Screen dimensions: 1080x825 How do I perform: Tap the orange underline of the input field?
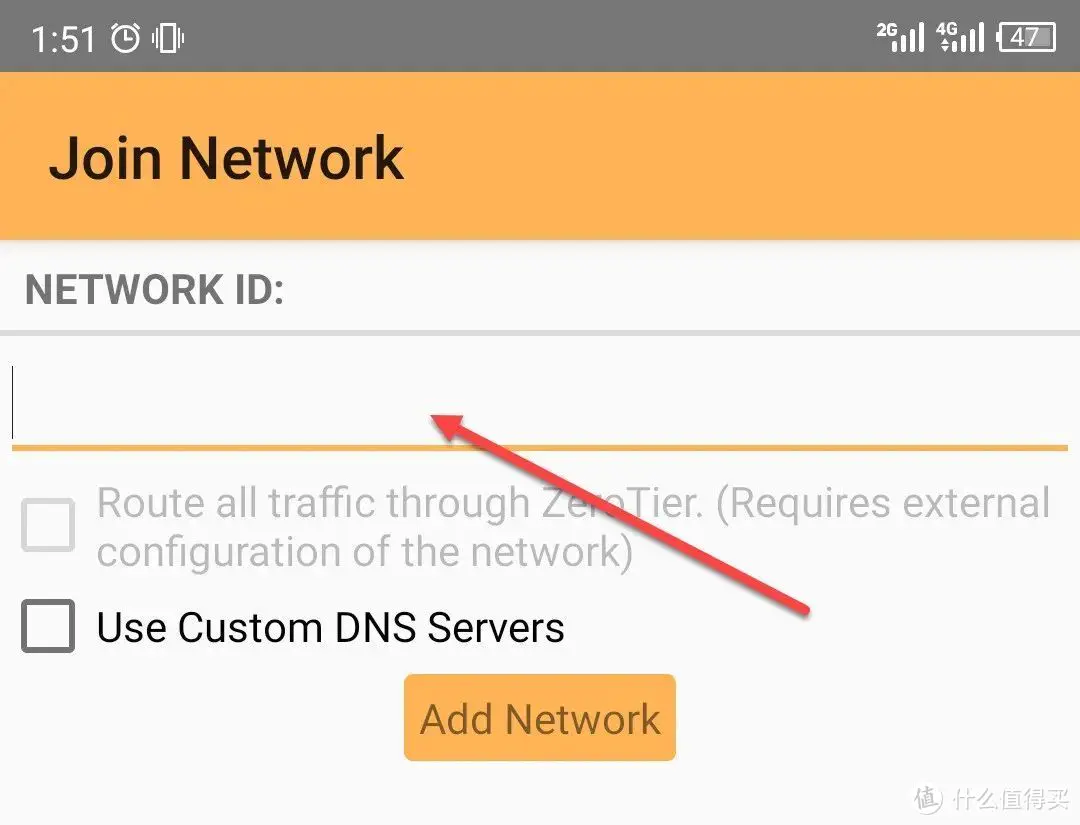[x=540, y=448]
